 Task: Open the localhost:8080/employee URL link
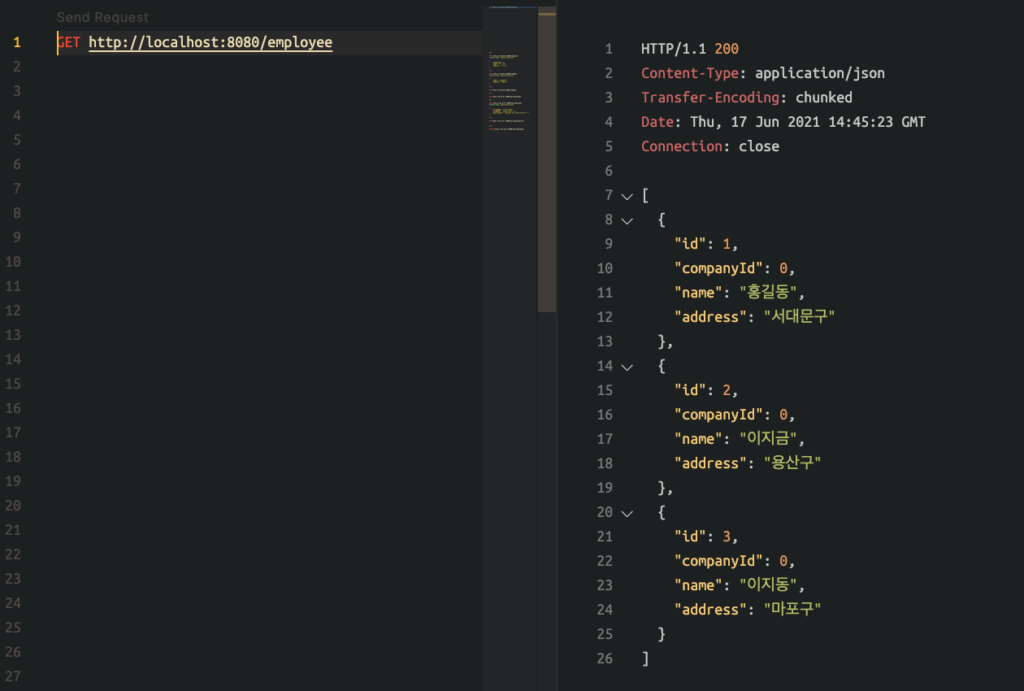click(210, 43)
